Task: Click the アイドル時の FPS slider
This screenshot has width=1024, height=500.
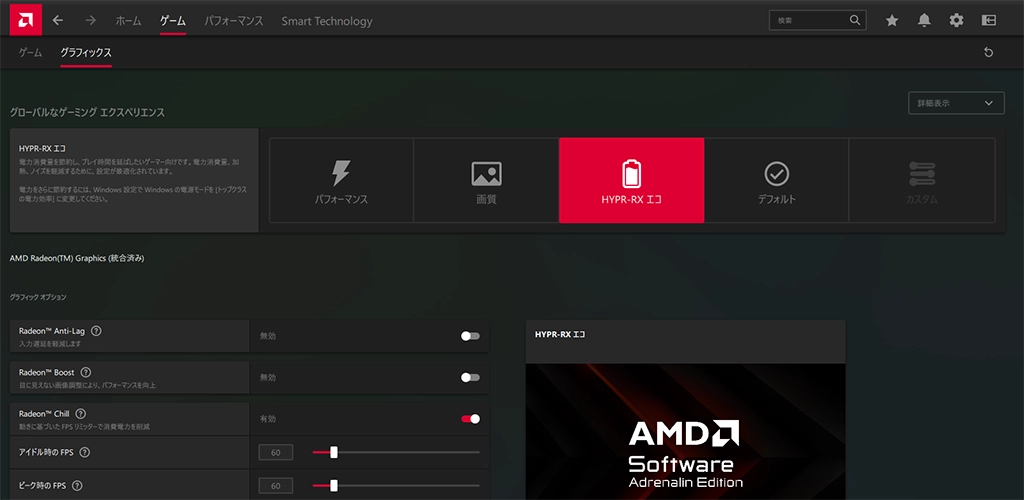Action: 396,452
